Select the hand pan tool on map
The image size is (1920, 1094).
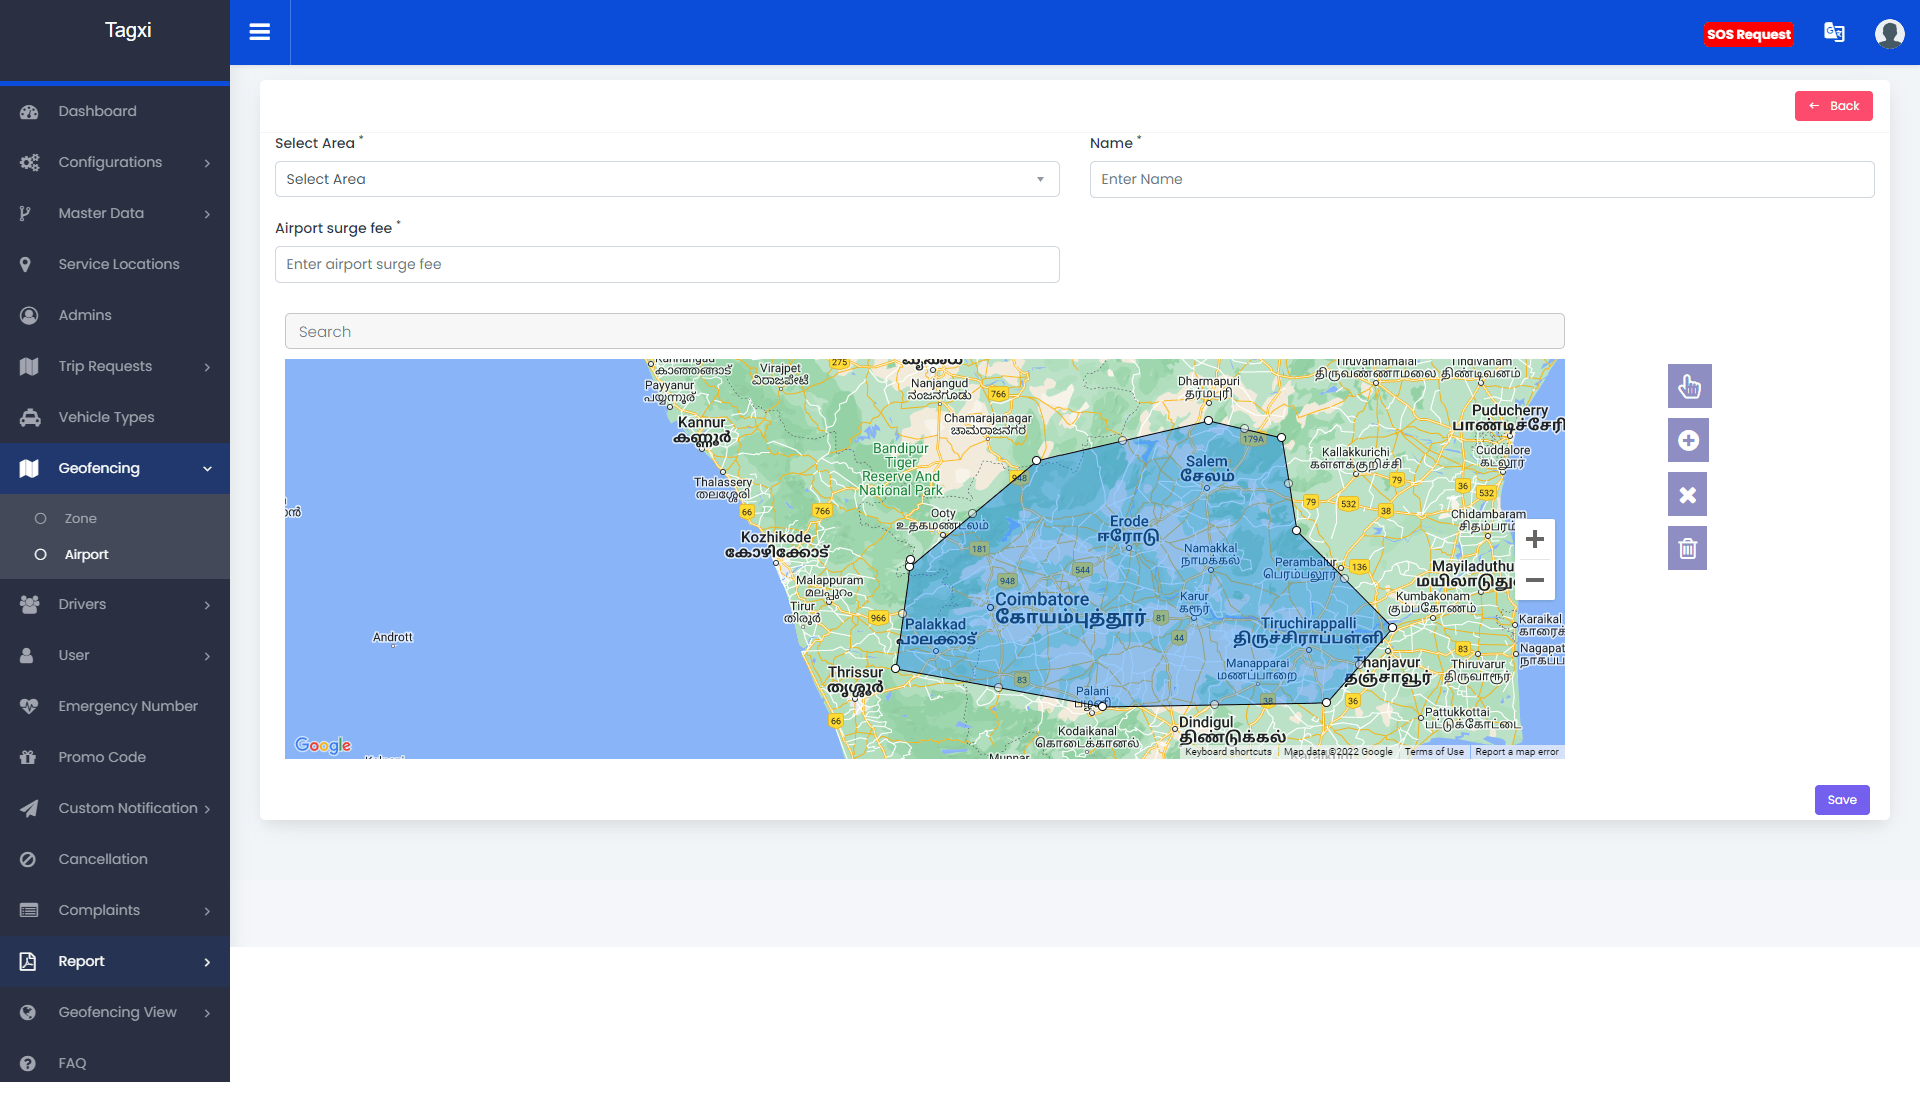tap(1689, 386)
